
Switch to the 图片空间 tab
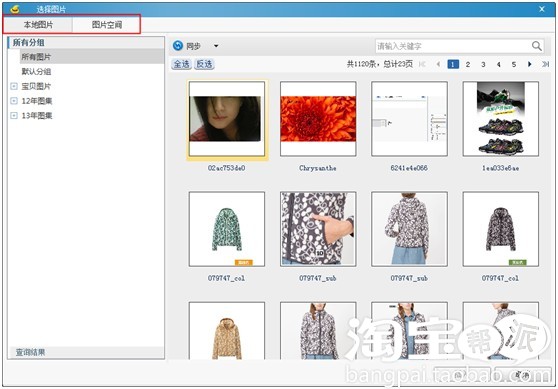click(x=106, y=25)
